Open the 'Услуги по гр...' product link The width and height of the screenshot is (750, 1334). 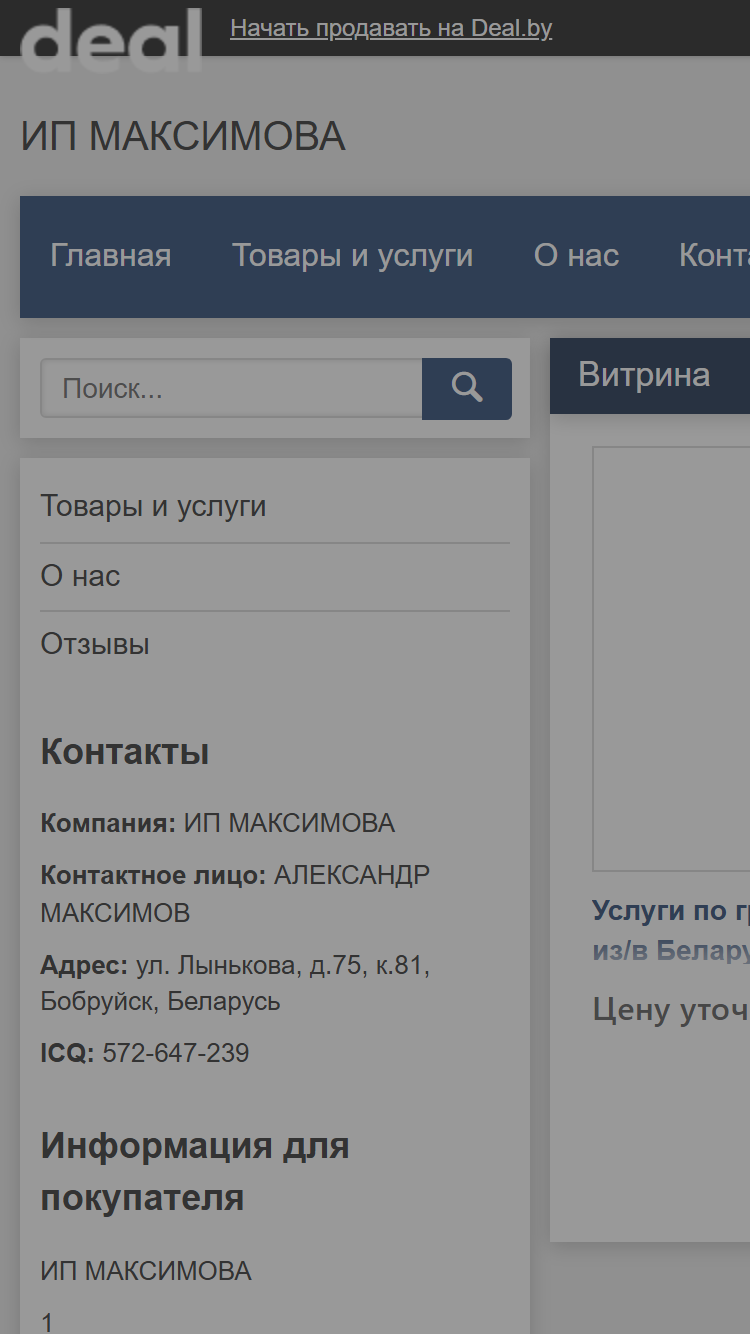(671, 929)
